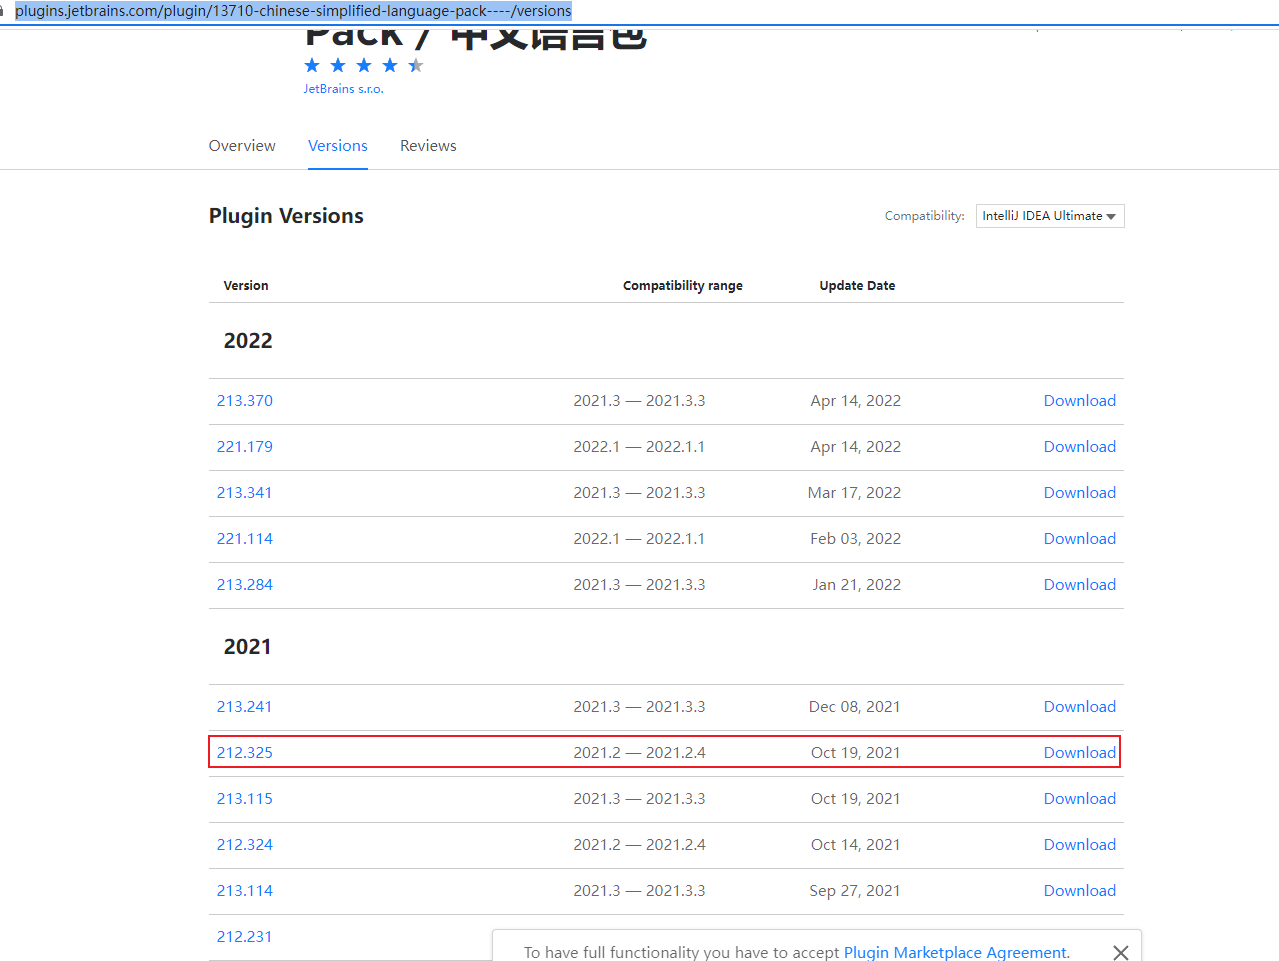
Task: Click the 2021 year group heading
Action: pyautogui.click(x=248, y=647)
